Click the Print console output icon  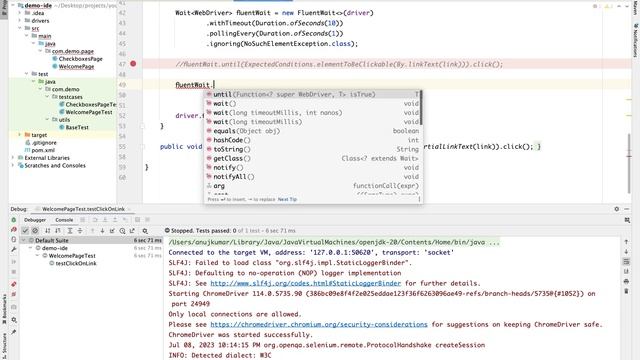[x=626, y=281]
